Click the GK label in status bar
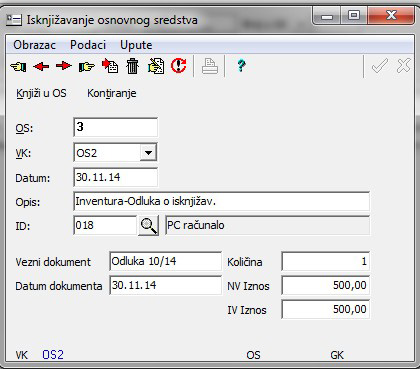Image resolution: width=420 pixels, height=369 pixels. (337, 355)
